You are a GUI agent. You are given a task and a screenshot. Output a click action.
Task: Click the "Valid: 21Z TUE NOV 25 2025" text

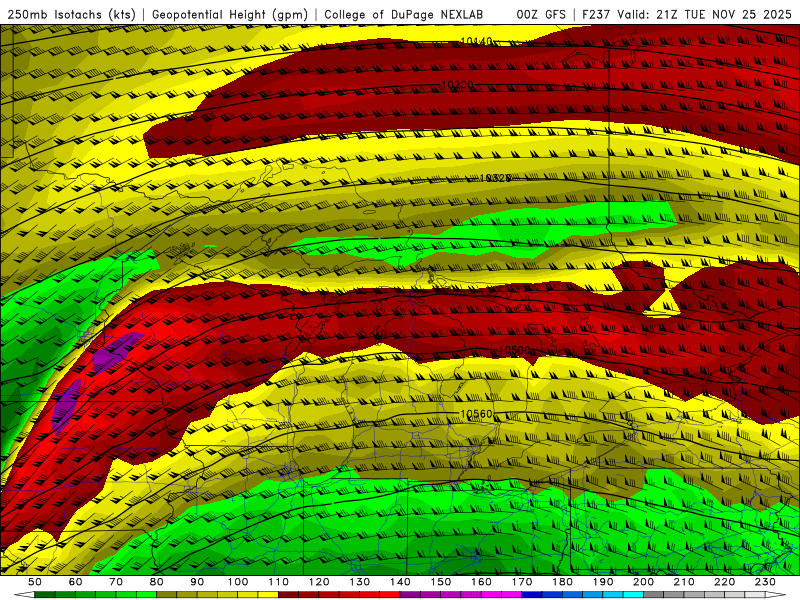click(x=704, y=15)
